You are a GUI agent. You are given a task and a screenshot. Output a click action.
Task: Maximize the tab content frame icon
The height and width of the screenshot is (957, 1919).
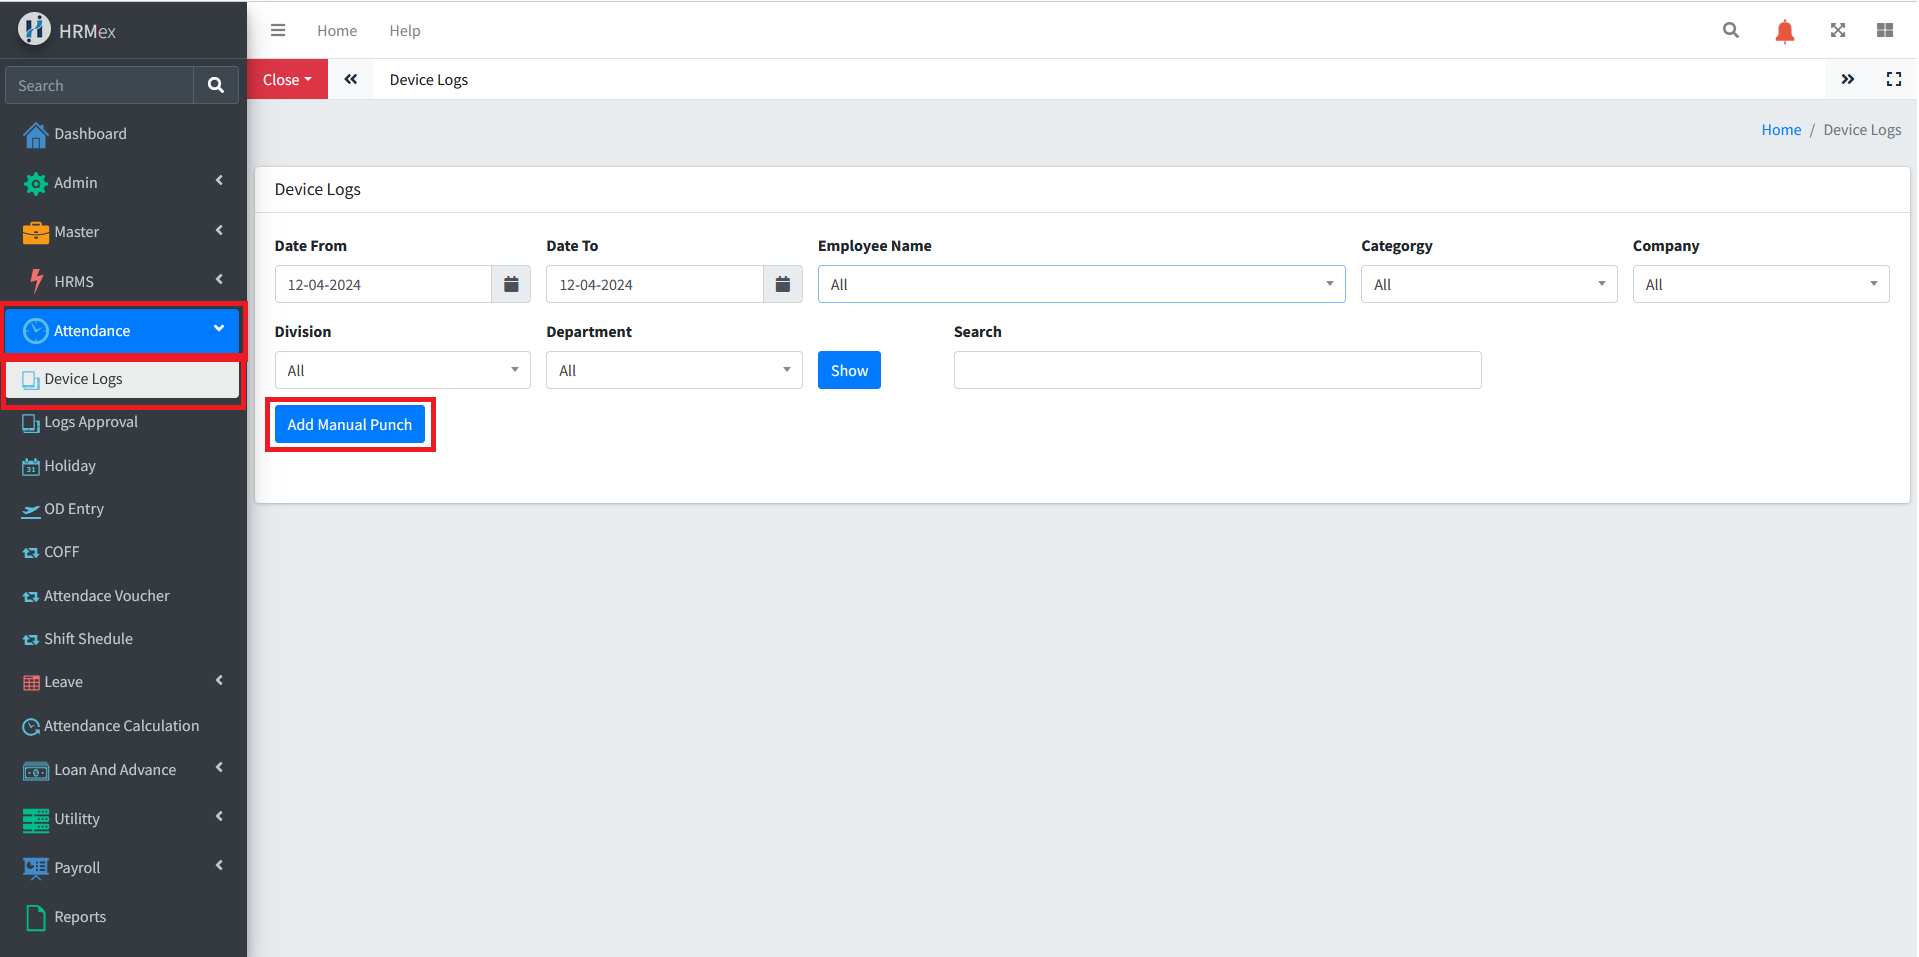(x=1893, y=80)
